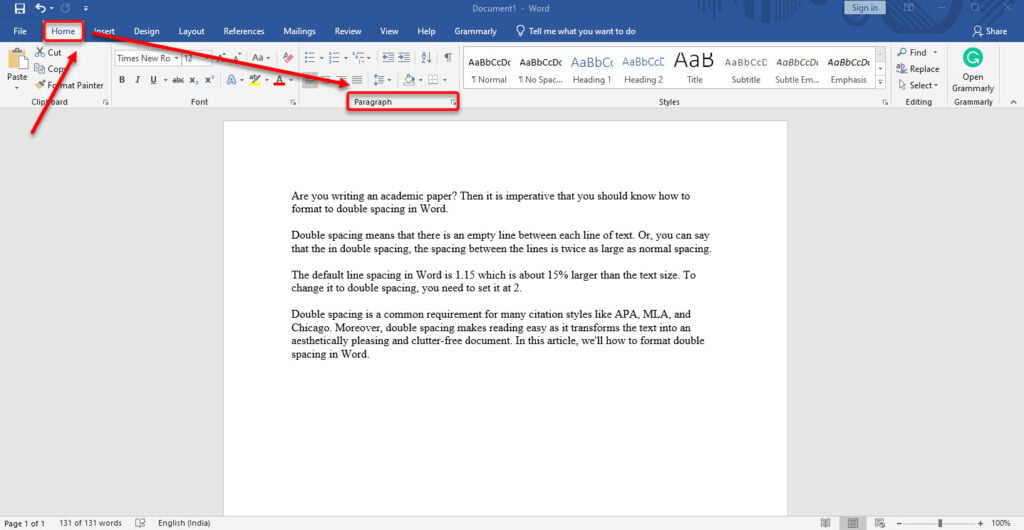The width and height of the screenshot is (1024, 530).
Task: Apply Format Painter
Action: tap(69, 85)
